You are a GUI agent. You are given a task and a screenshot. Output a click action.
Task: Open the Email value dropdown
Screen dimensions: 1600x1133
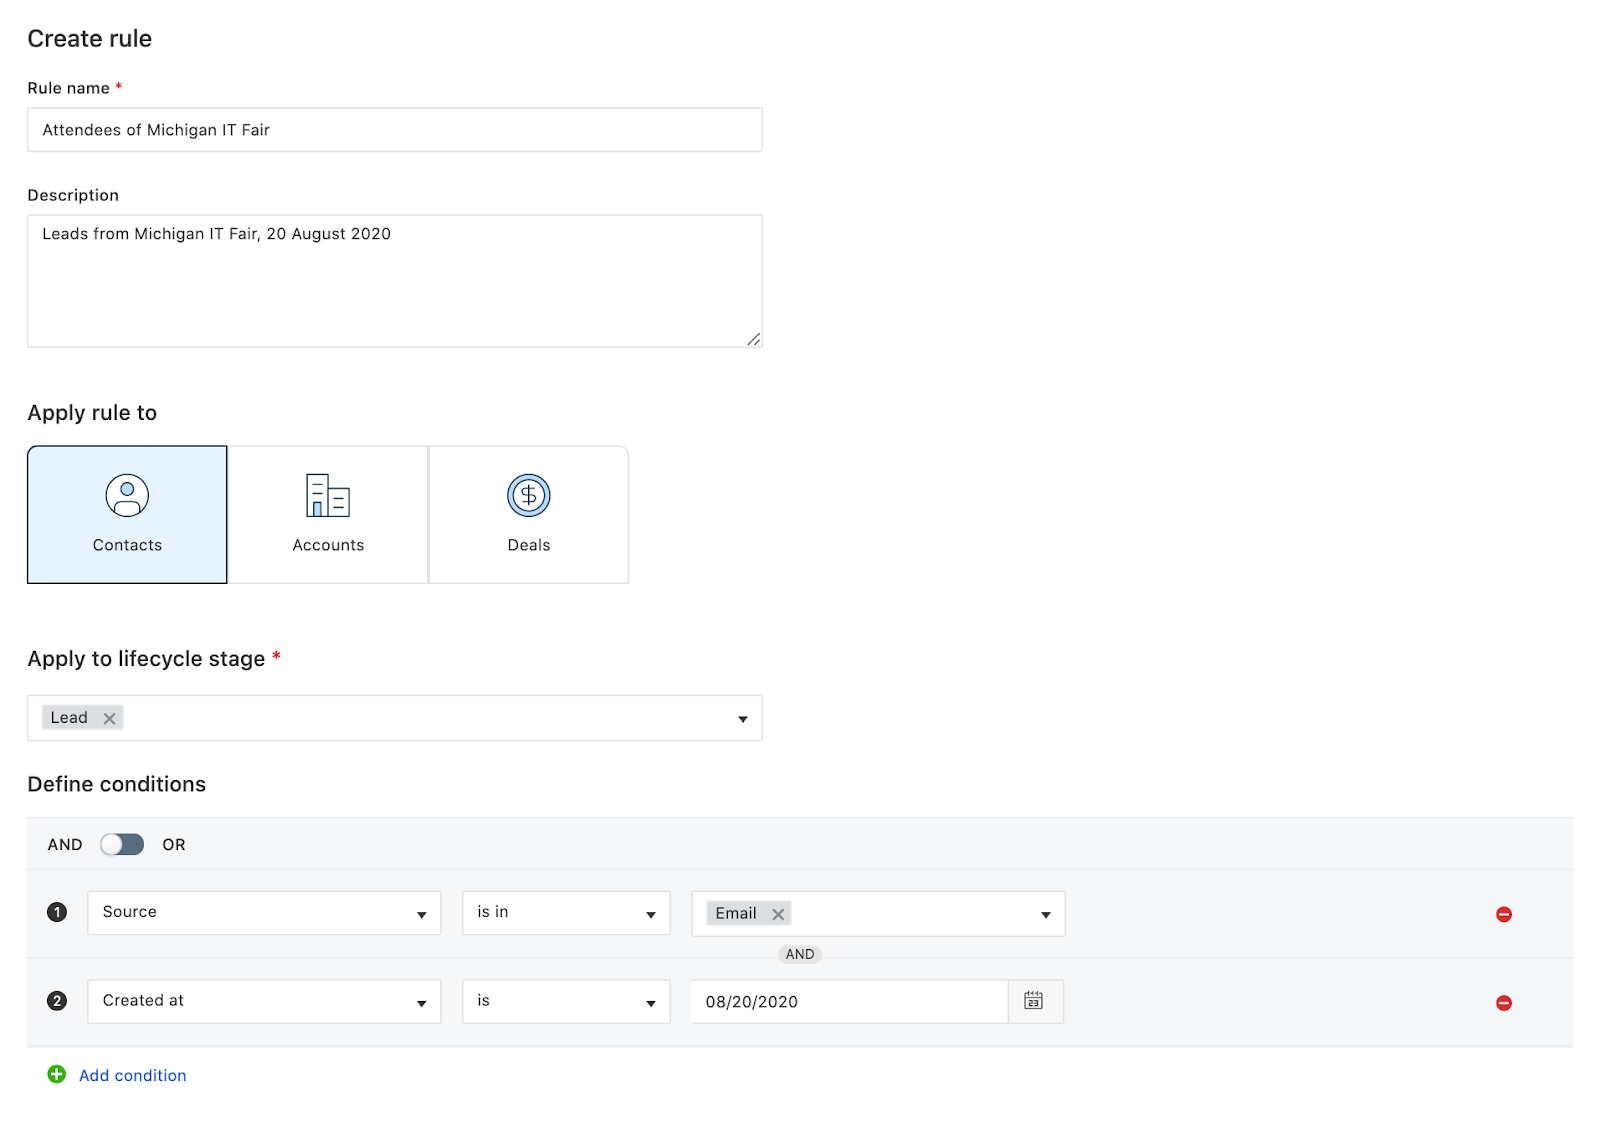point(1045,914)
